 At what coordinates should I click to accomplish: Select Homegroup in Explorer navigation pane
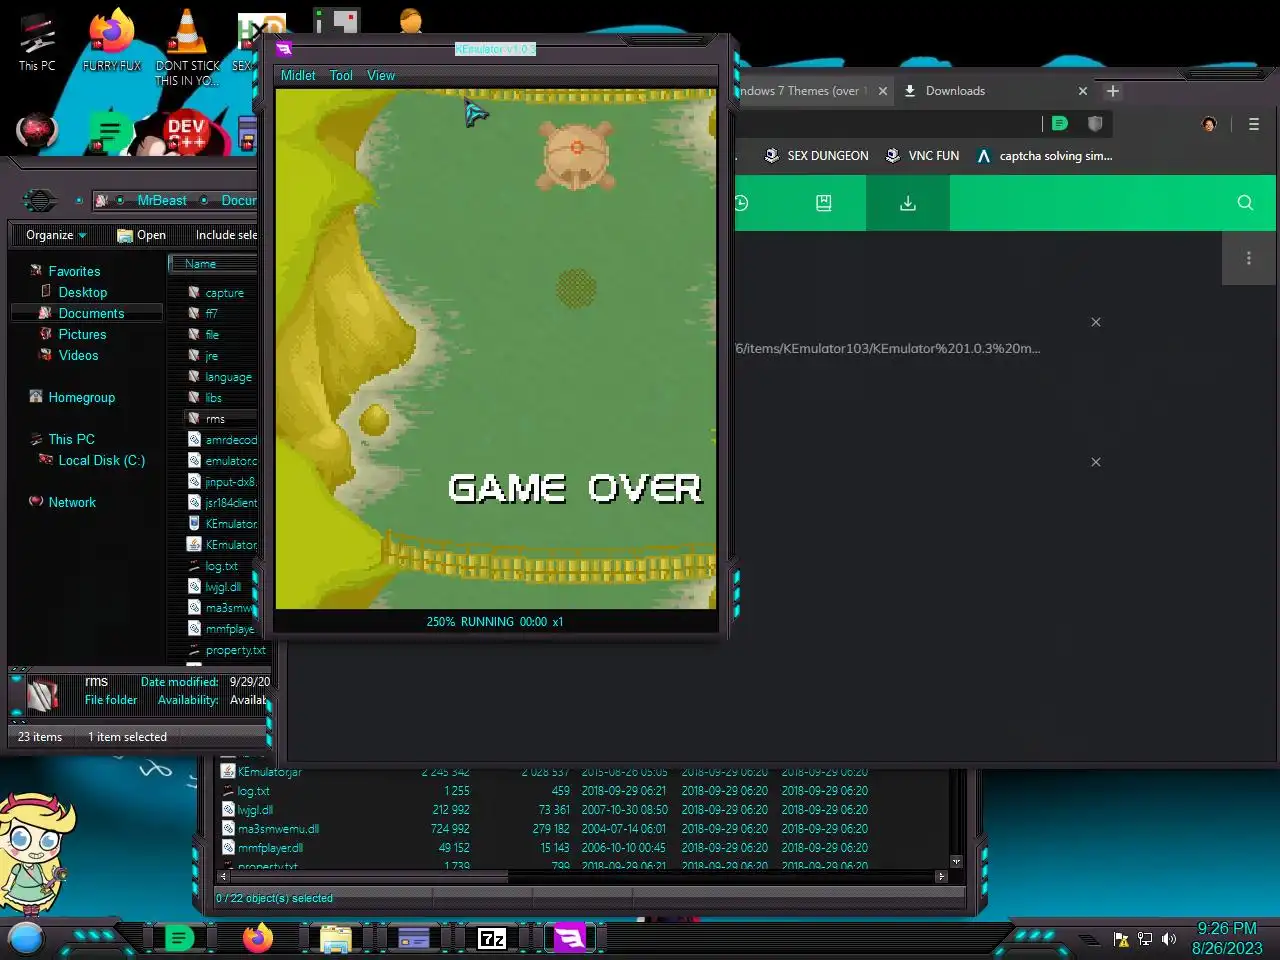click(82, 397)
